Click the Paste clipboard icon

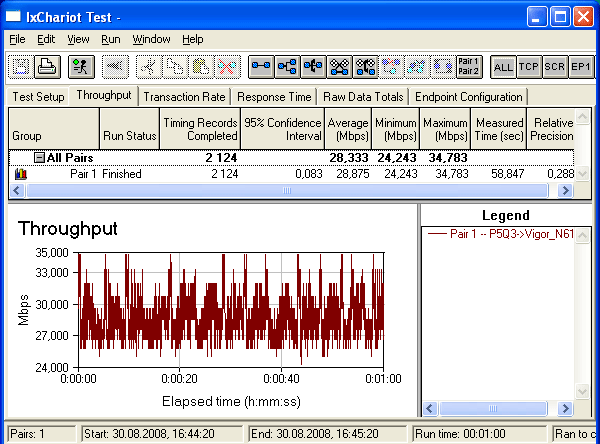coord(201,67)
